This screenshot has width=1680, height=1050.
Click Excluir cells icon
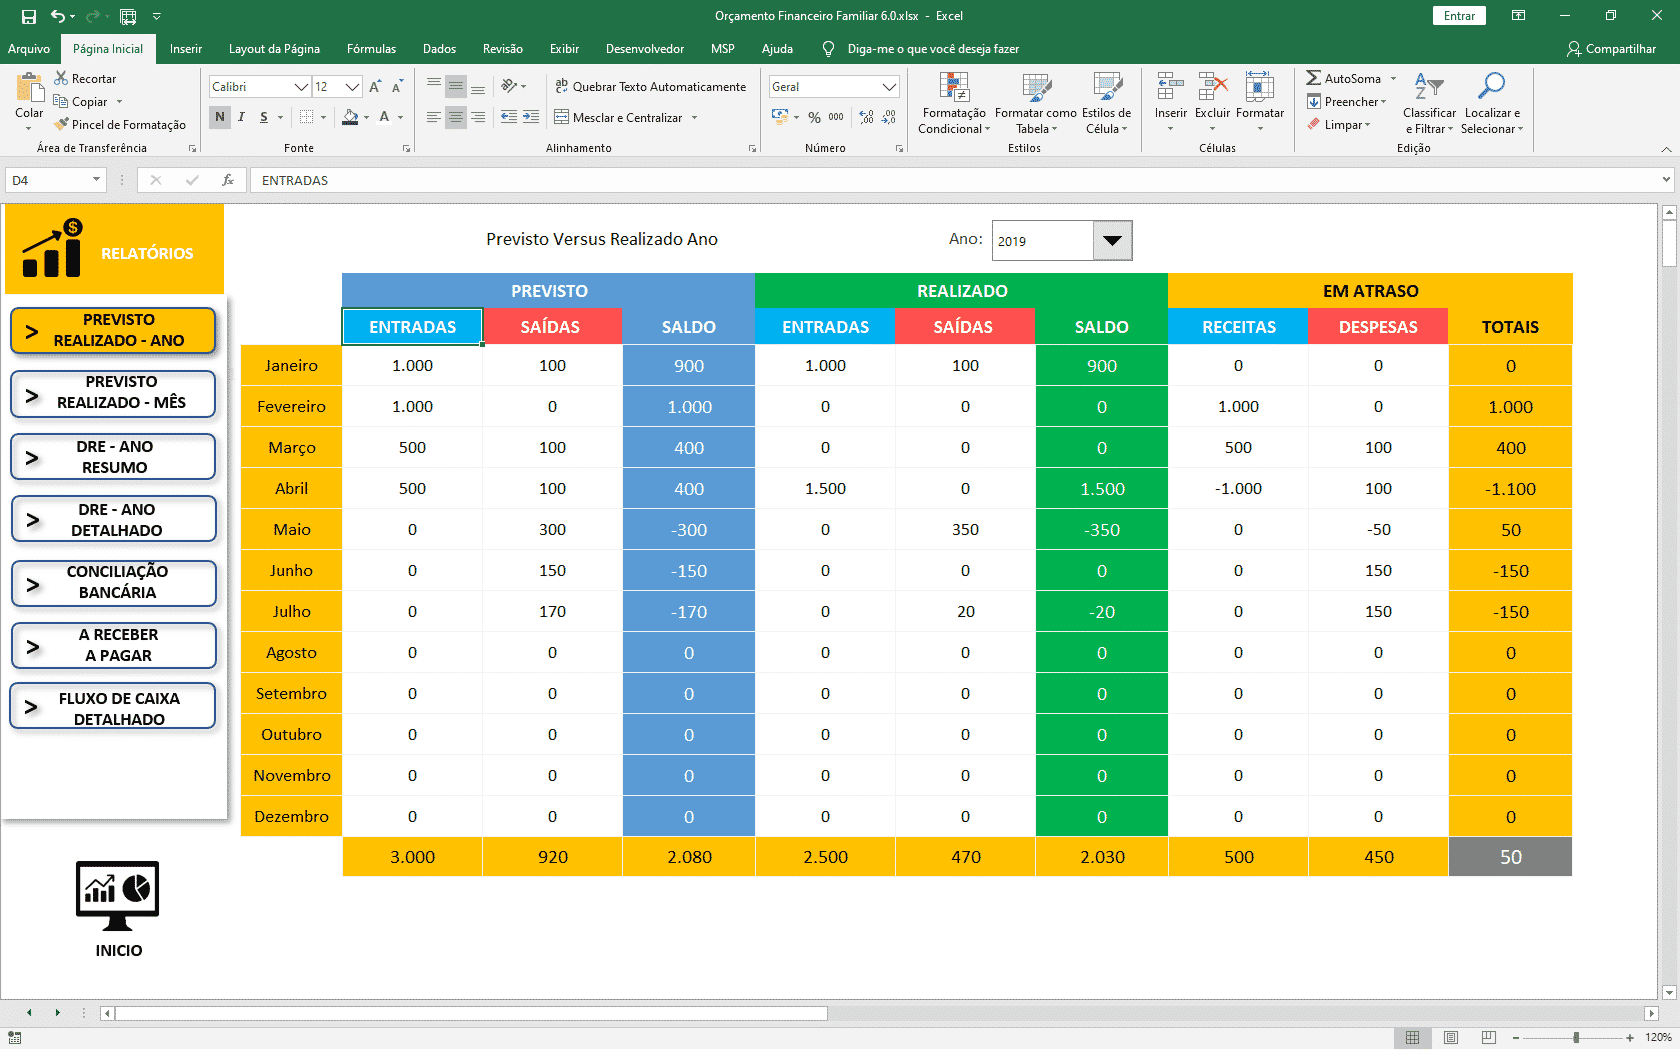pyautogui.click(x=1212, y=88)
